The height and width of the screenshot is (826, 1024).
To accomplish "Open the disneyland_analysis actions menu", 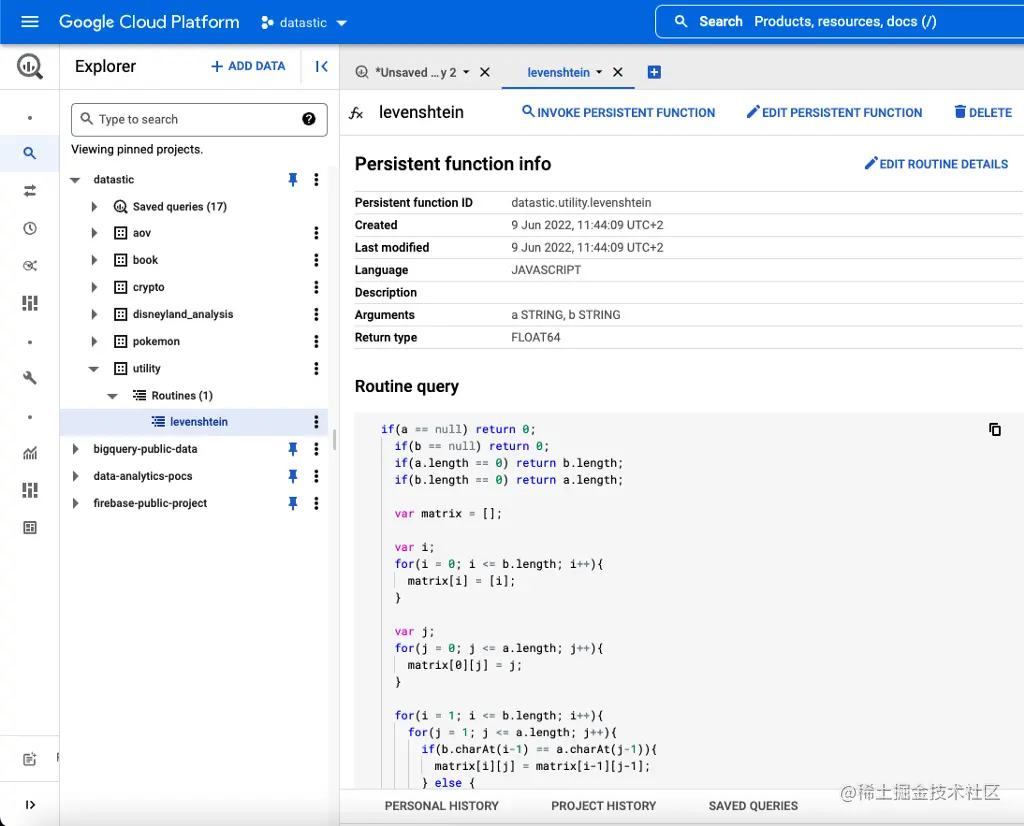I will click(316, 314).
